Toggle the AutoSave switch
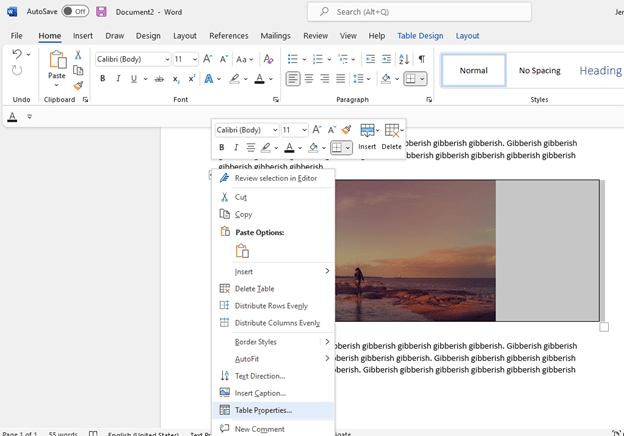The width and height of the screenshot is (624, 436). pyautogui.click(x=75, y=11)
